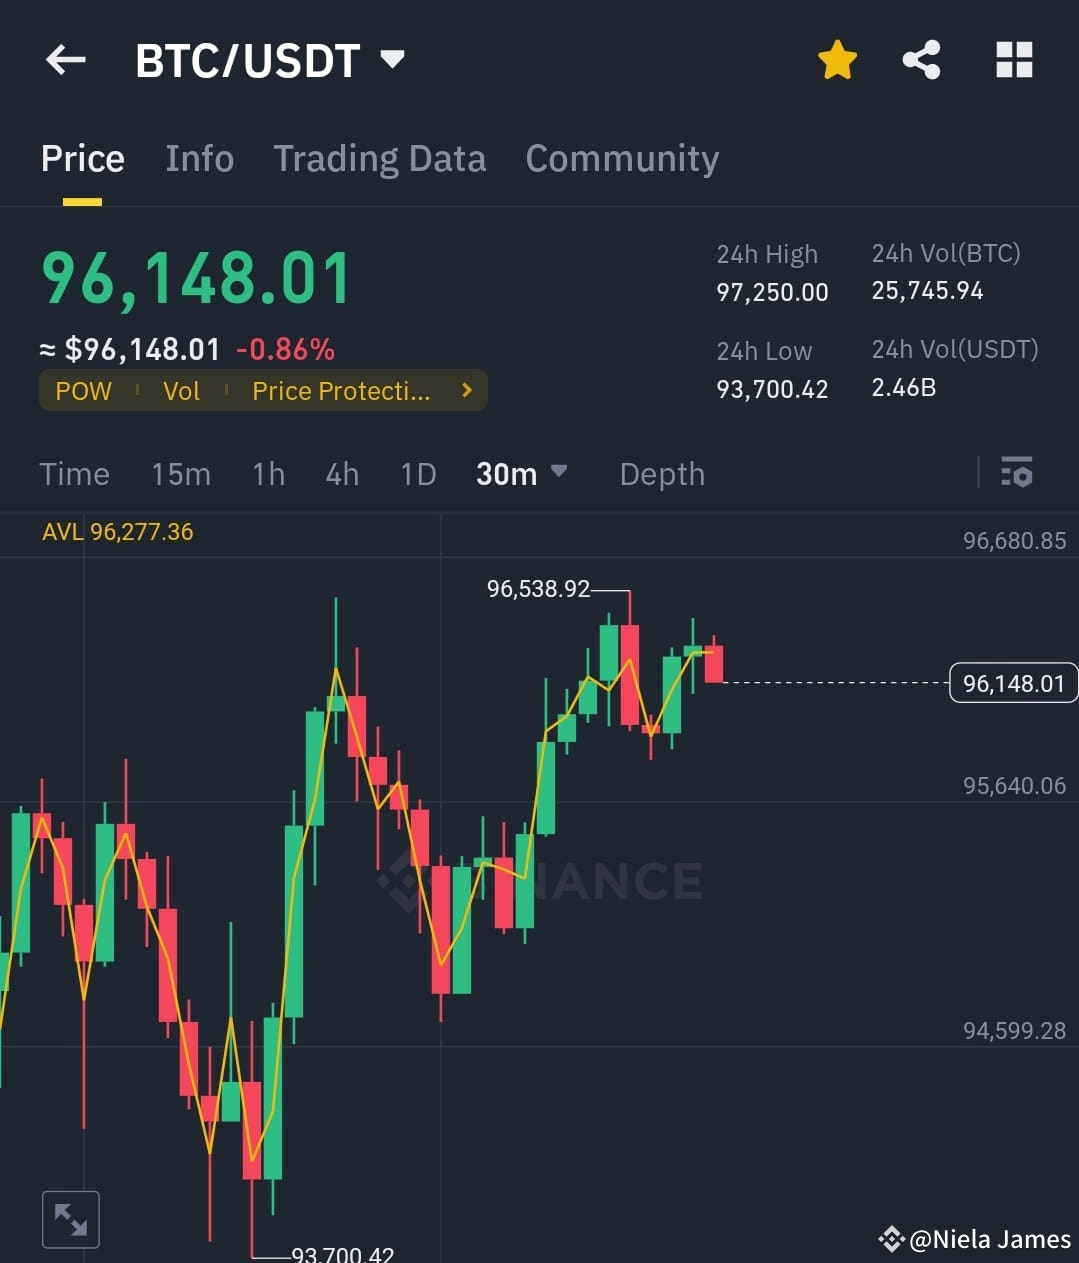Tap the back arrow to exit chart
This screenshot has width=1079, height=1263.
pyautogui.click(x=65, y=60)
